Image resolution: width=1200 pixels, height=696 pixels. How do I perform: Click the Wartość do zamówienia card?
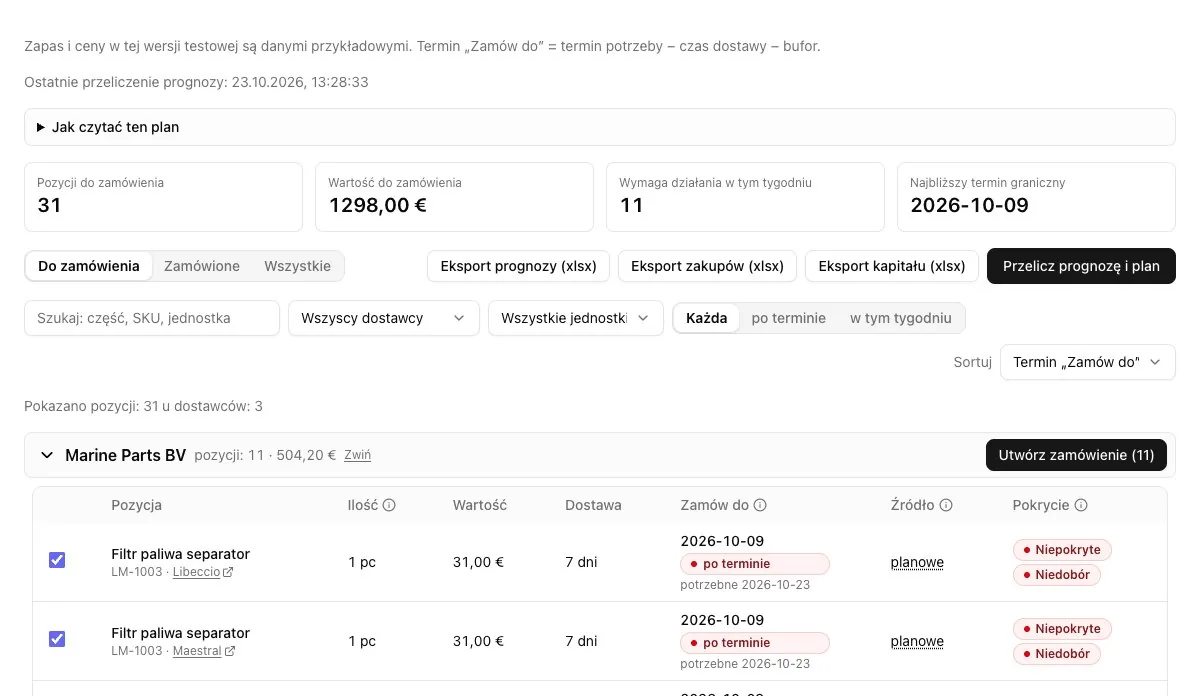pos(455,197)
